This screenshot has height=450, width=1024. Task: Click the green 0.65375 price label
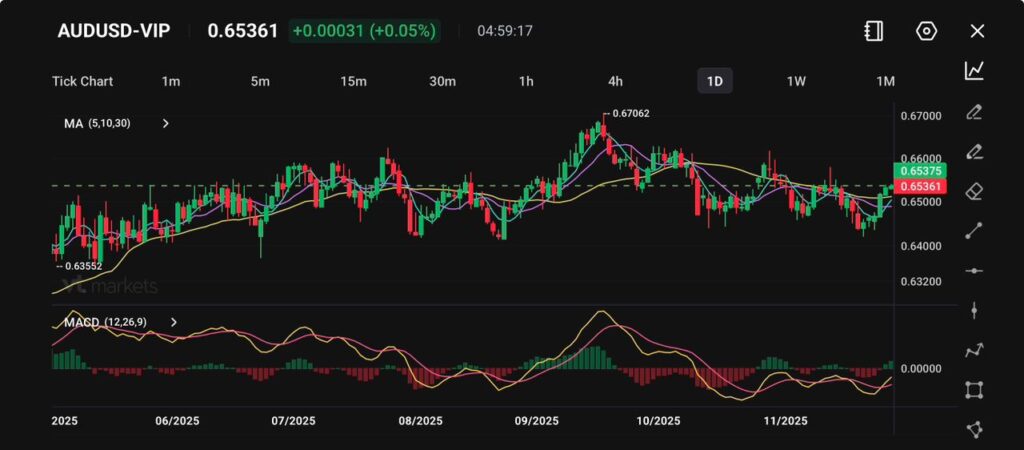[x=916, y=171]
